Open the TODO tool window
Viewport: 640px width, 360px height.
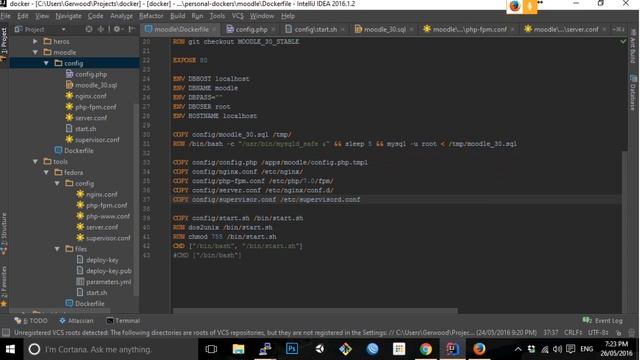[x=31, y=321]
